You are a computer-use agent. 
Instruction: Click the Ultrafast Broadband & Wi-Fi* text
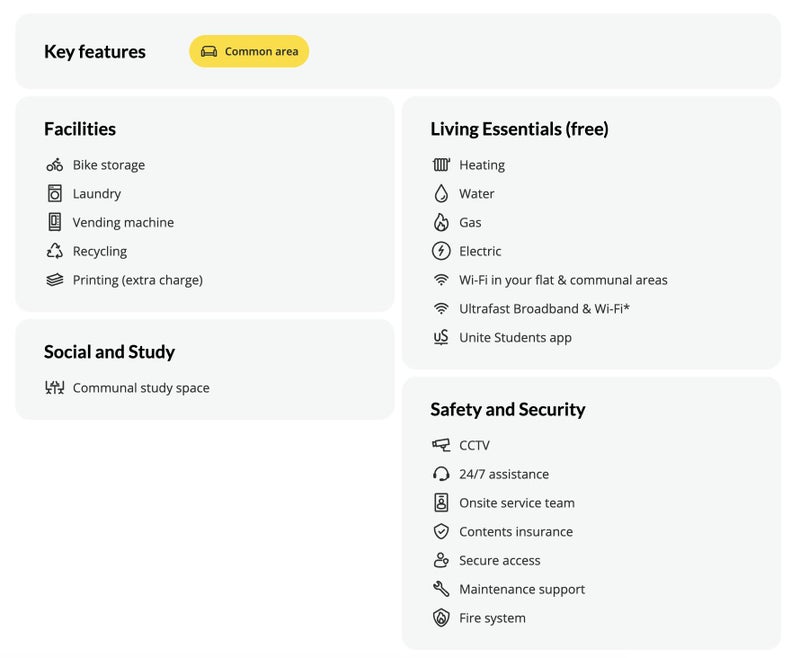click(544, 309)
